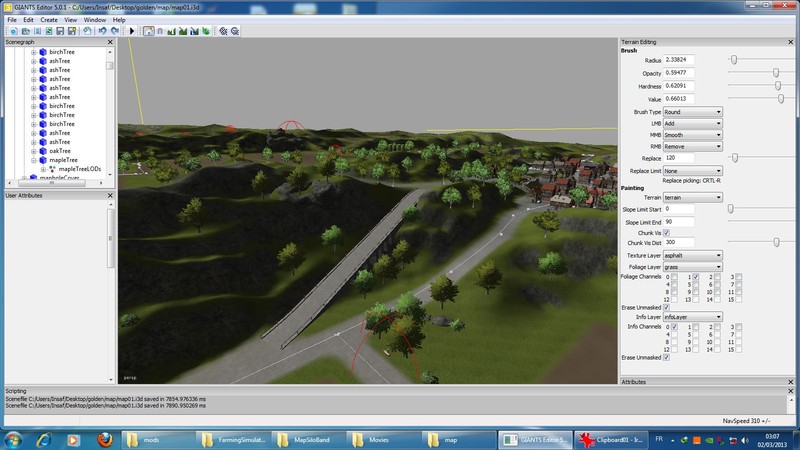Click the first hatched circle toolbar icon
Screen dimensions: 800x450
(x=223, y=31)
